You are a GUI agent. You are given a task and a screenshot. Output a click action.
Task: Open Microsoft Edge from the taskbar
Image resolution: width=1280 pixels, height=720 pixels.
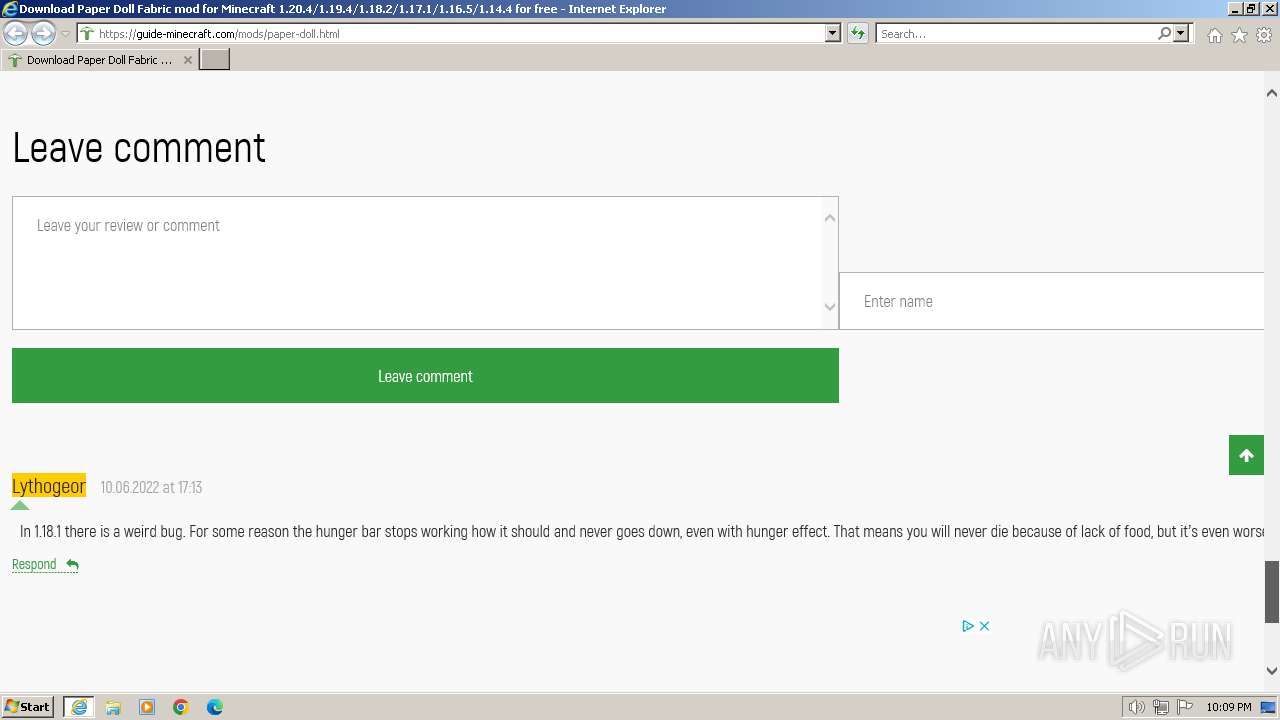pyautogui.click(x=215, y=707)
